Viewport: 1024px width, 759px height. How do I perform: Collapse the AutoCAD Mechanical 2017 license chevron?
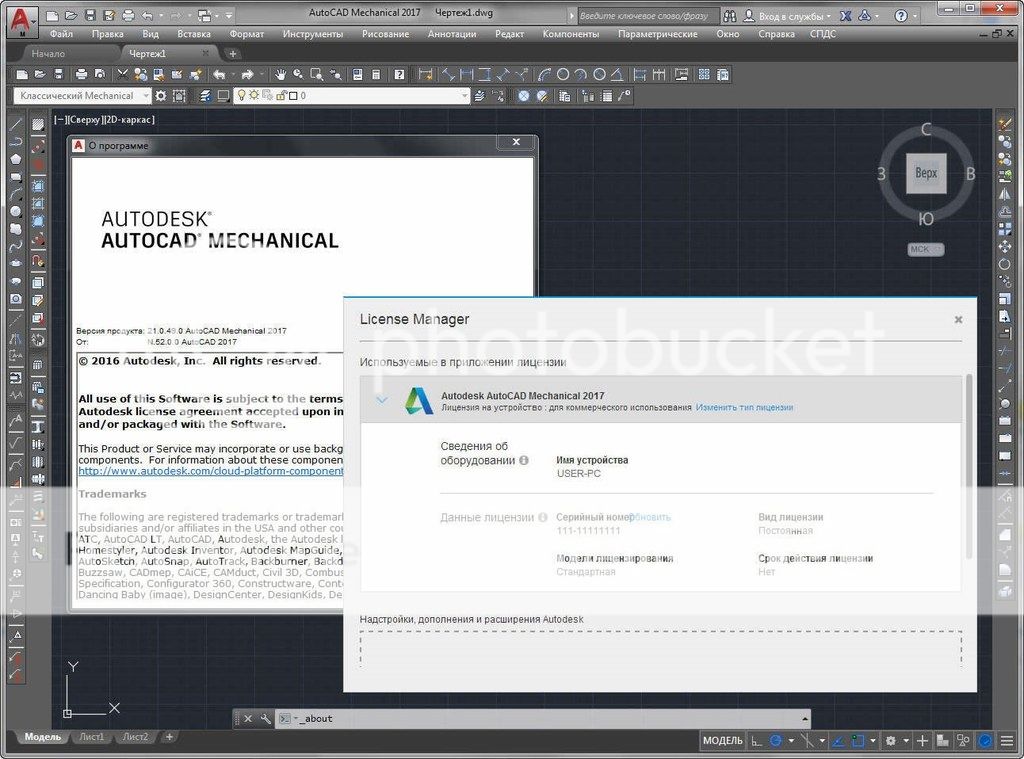point(382,400)
